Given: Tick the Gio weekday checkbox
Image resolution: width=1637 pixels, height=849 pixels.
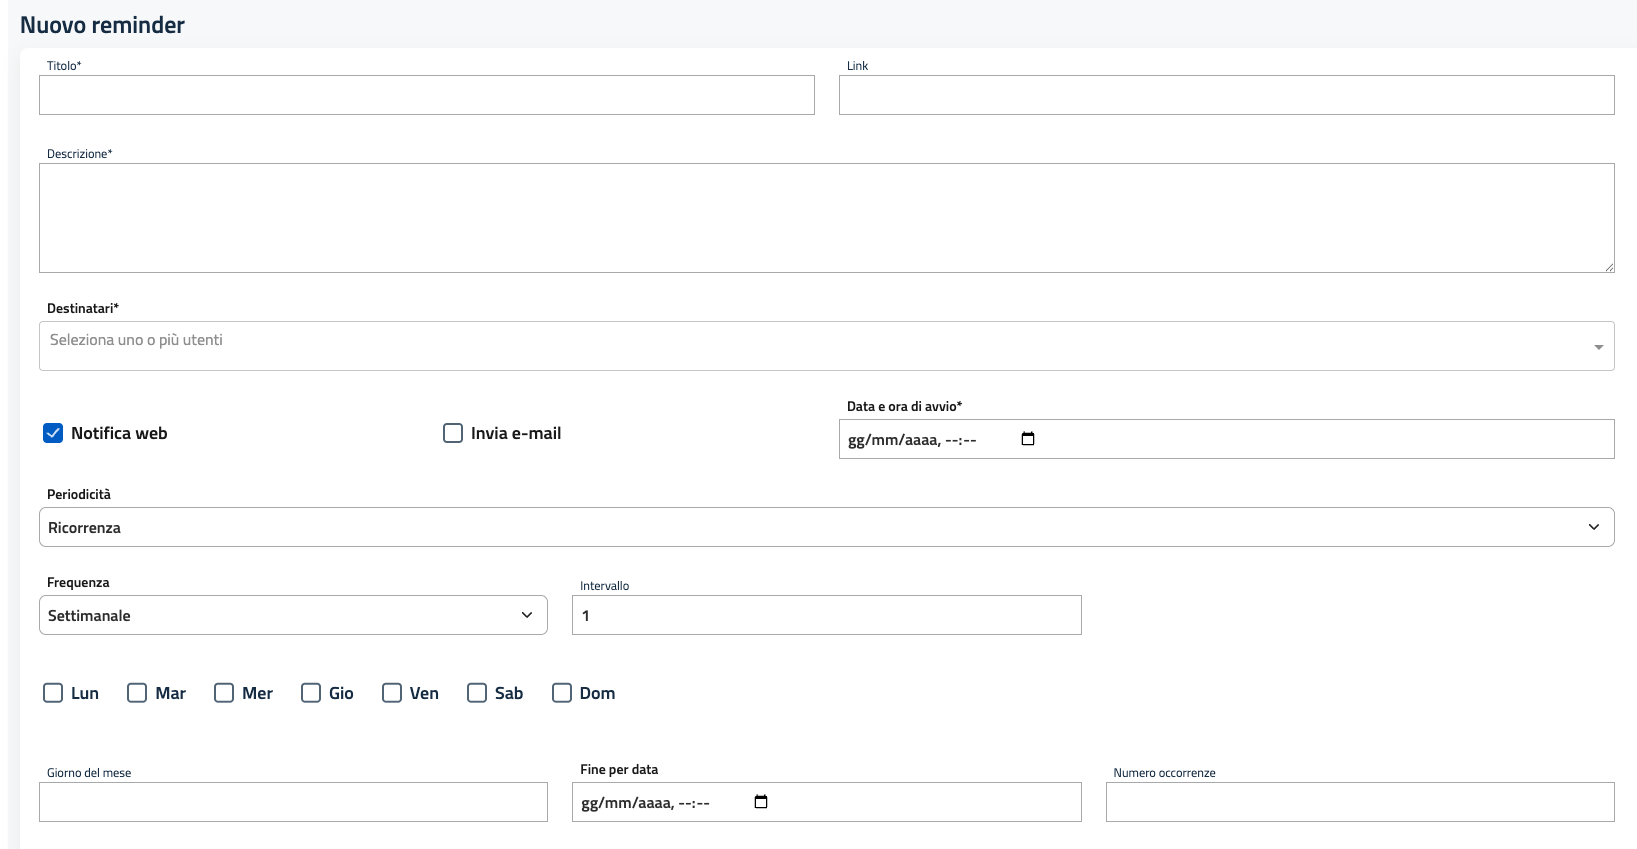Looking at the screenshot, I should [x=311, y=693].
